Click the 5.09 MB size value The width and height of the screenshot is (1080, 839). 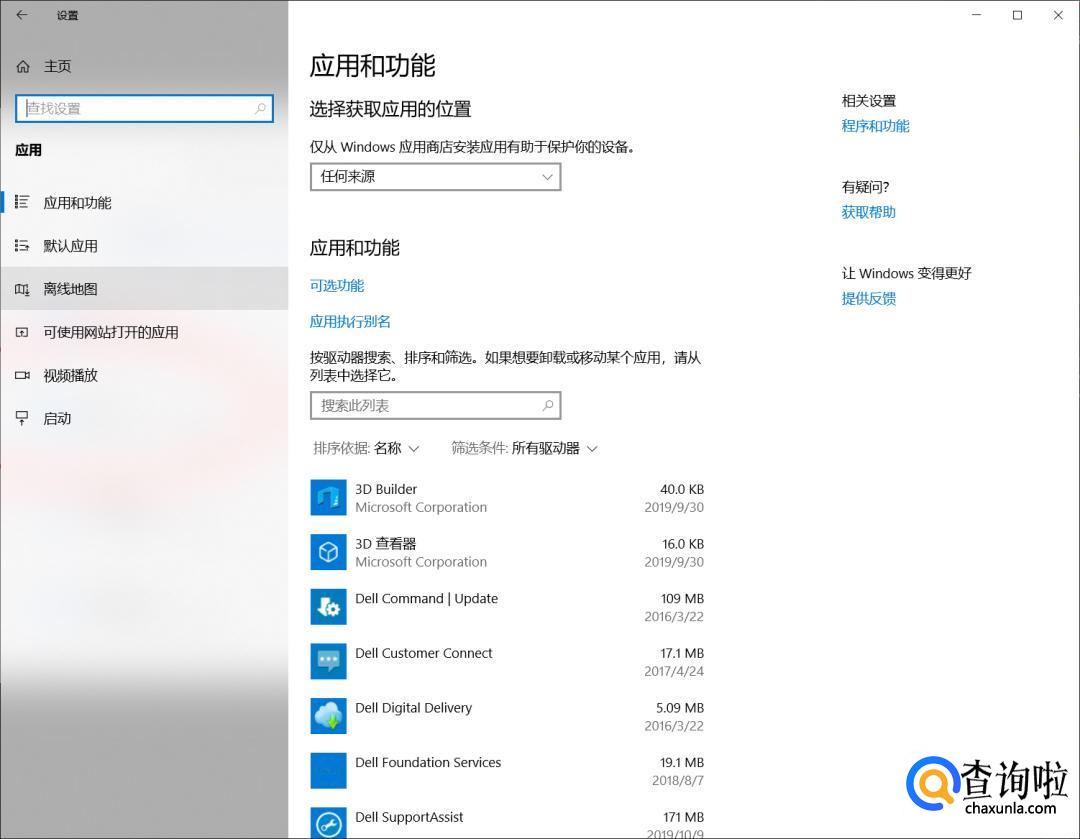[x=680, y=707]
